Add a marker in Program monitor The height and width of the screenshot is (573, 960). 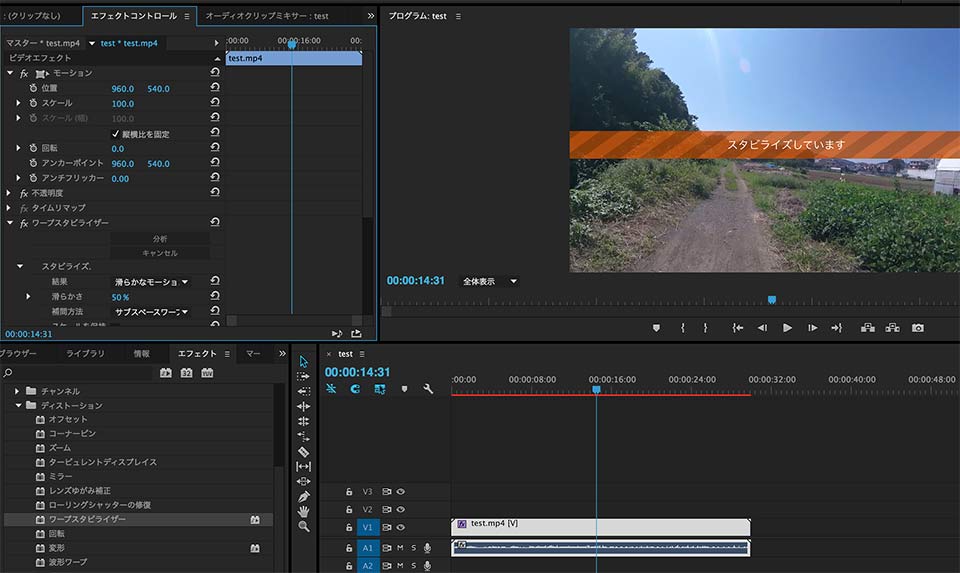click(x=656, y=328)
